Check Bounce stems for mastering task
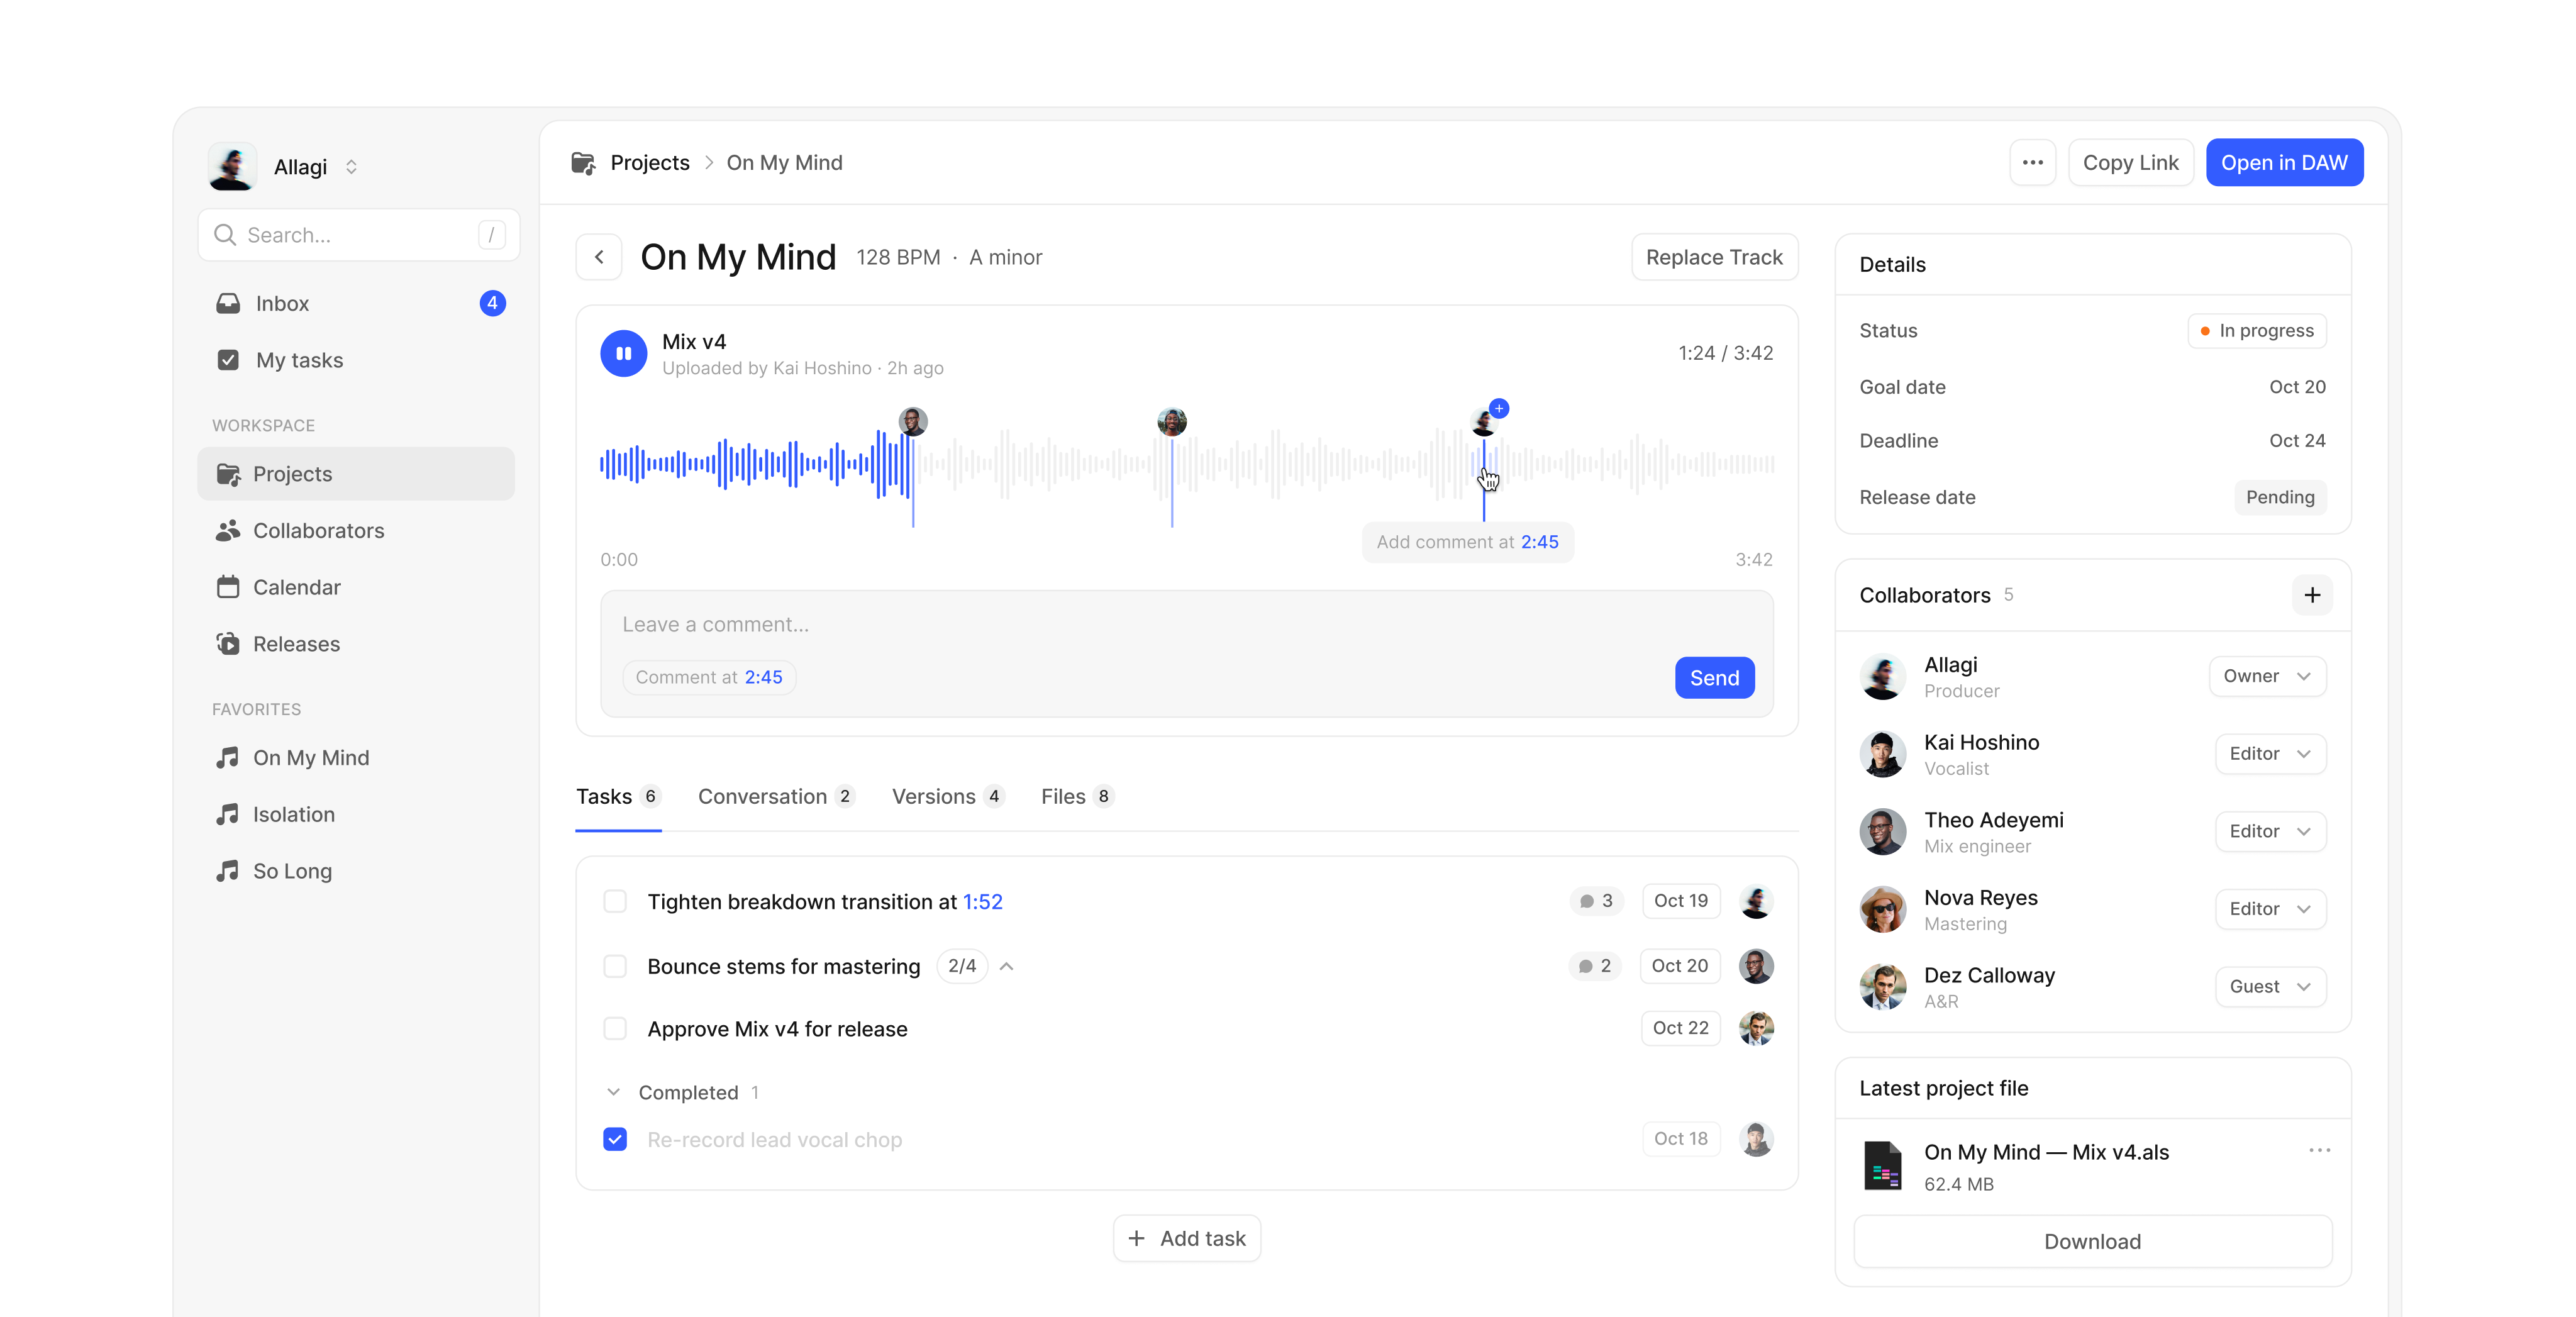 click(x=615, y=966)
